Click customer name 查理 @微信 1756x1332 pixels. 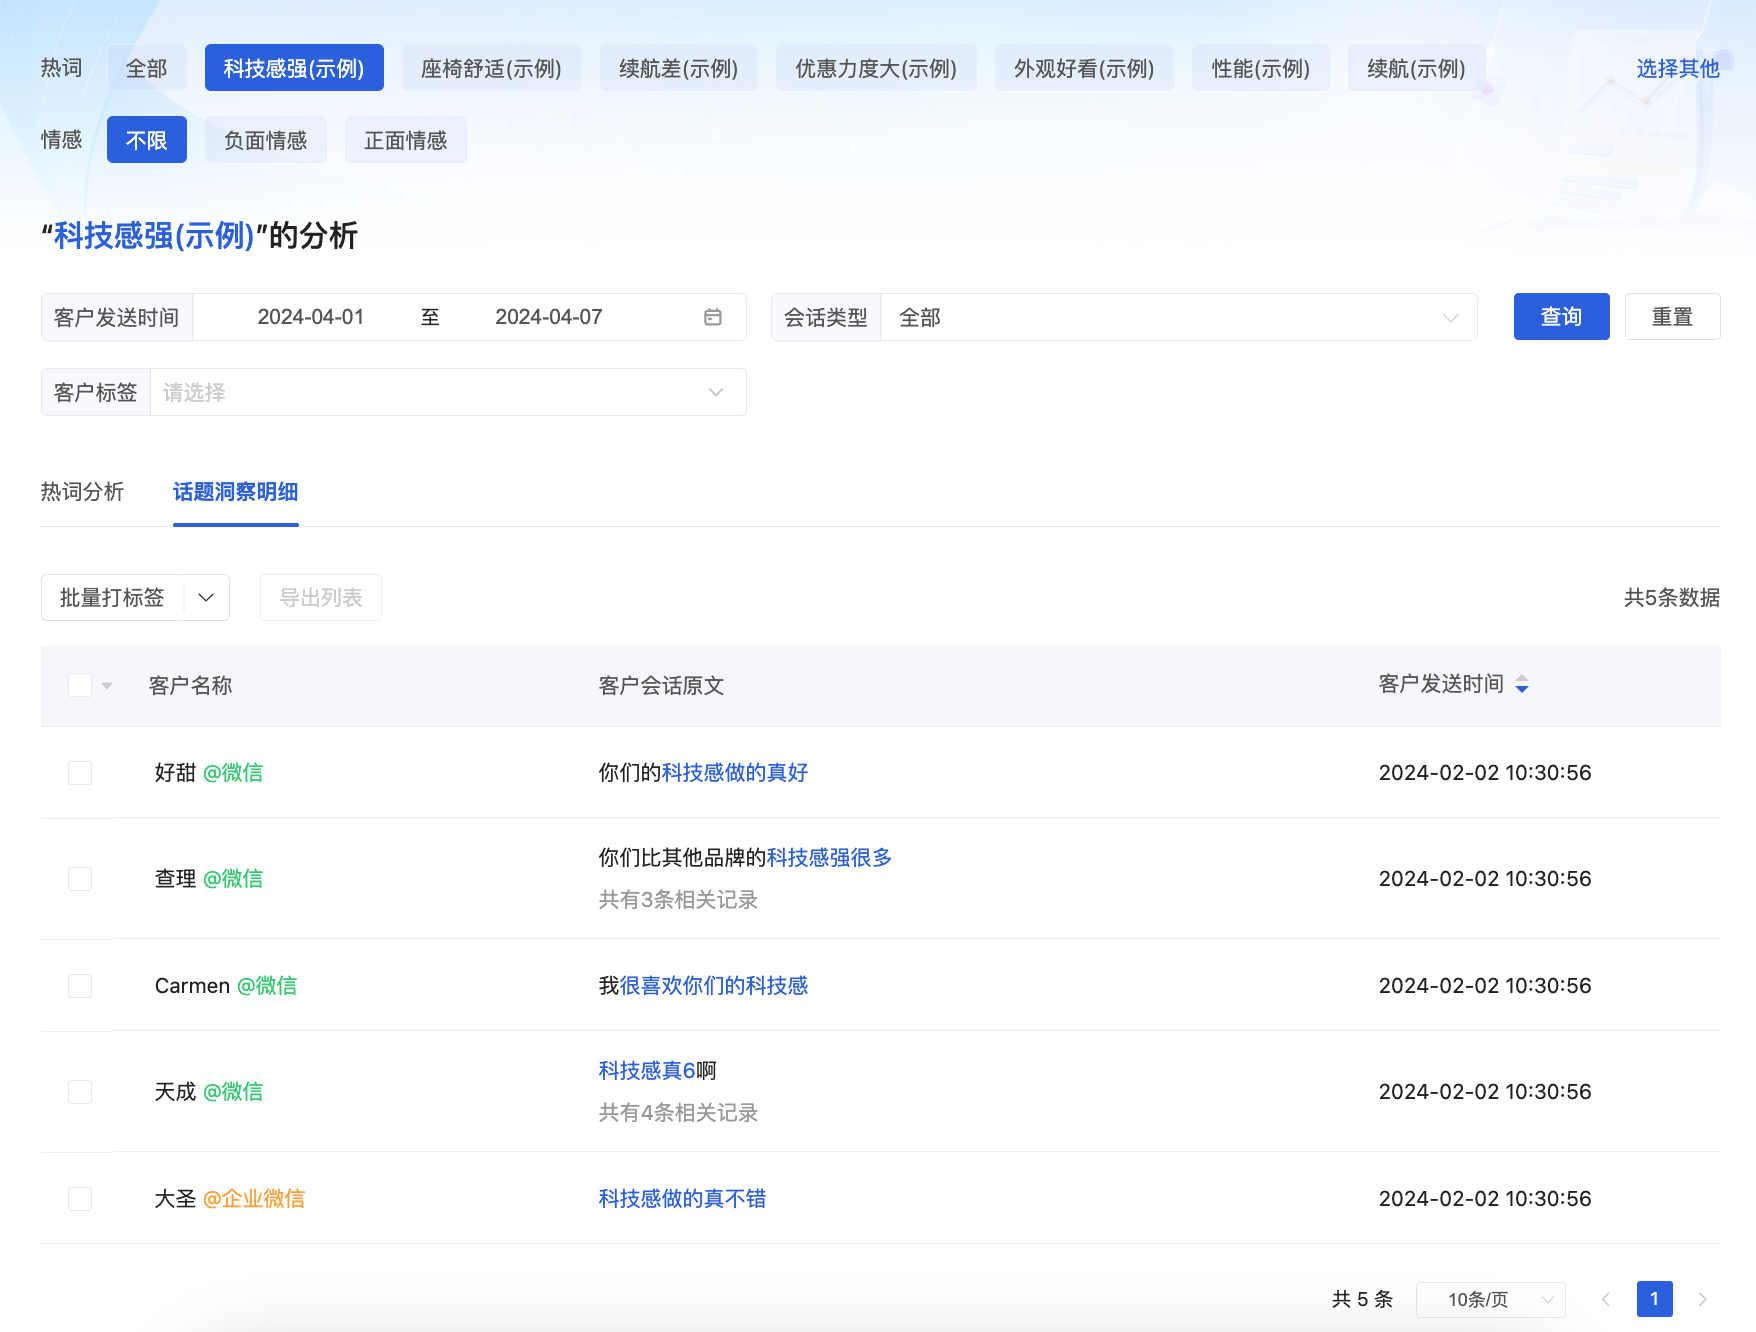click(x=209, y=879)
